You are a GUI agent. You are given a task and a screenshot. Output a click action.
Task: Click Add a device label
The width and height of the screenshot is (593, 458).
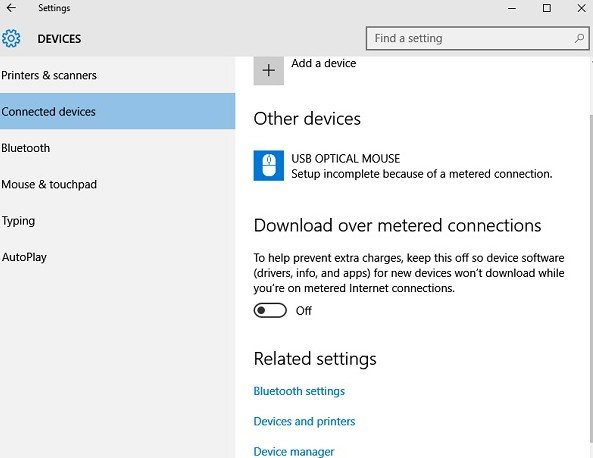(324, 63)
